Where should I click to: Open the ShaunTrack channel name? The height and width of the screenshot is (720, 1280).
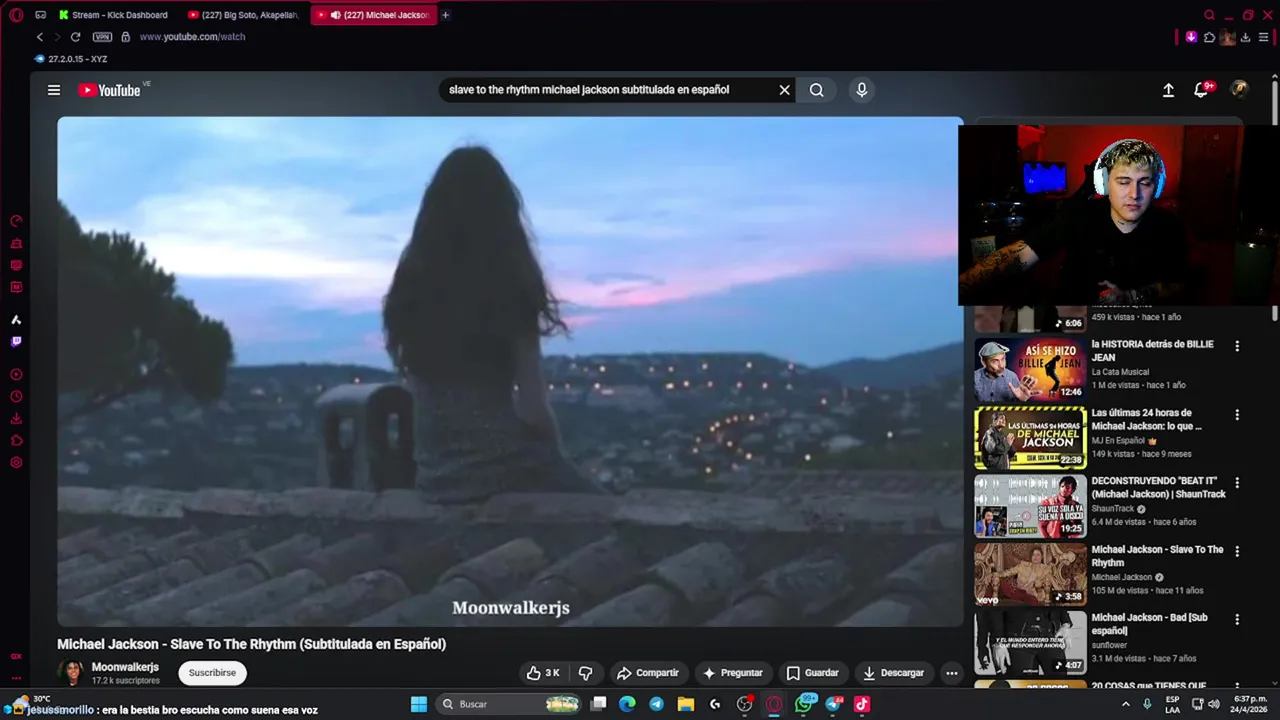click(1114, 508)
